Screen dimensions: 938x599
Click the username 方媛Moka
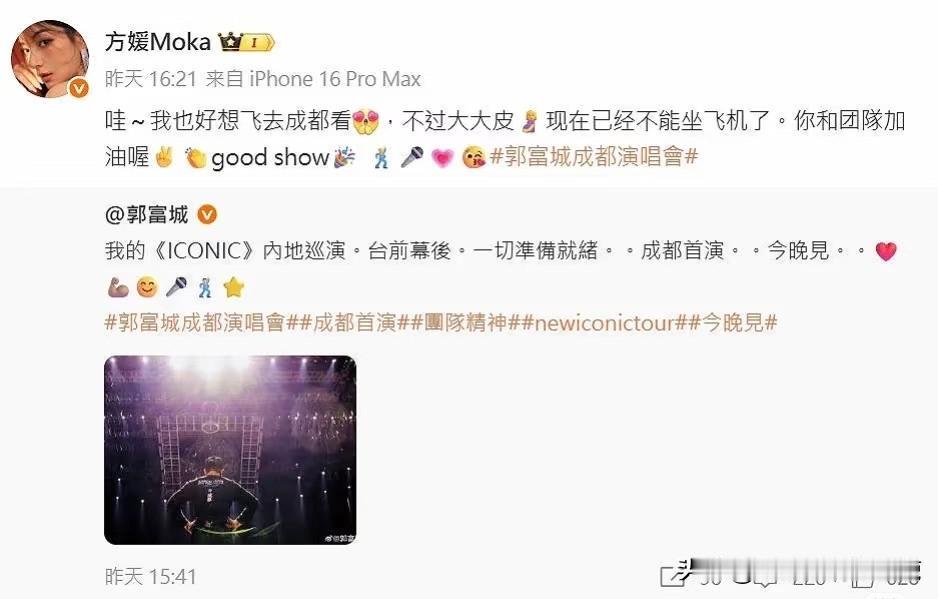pyautogui.click(x=158, y=42)
